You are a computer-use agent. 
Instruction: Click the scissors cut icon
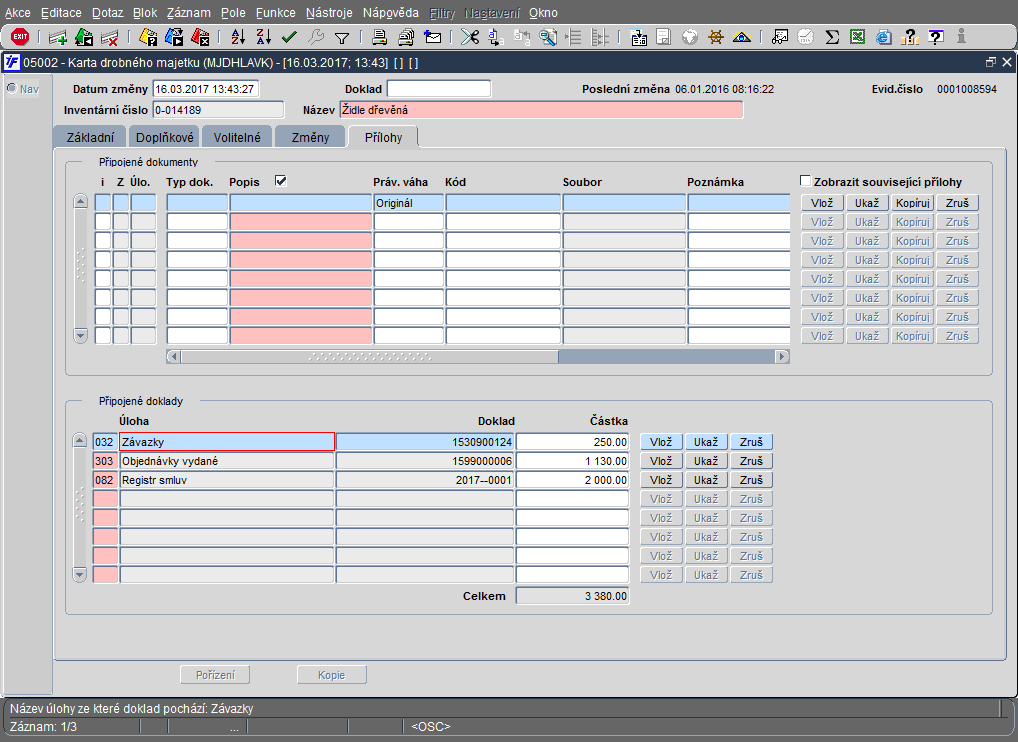[x=469, y=38]
